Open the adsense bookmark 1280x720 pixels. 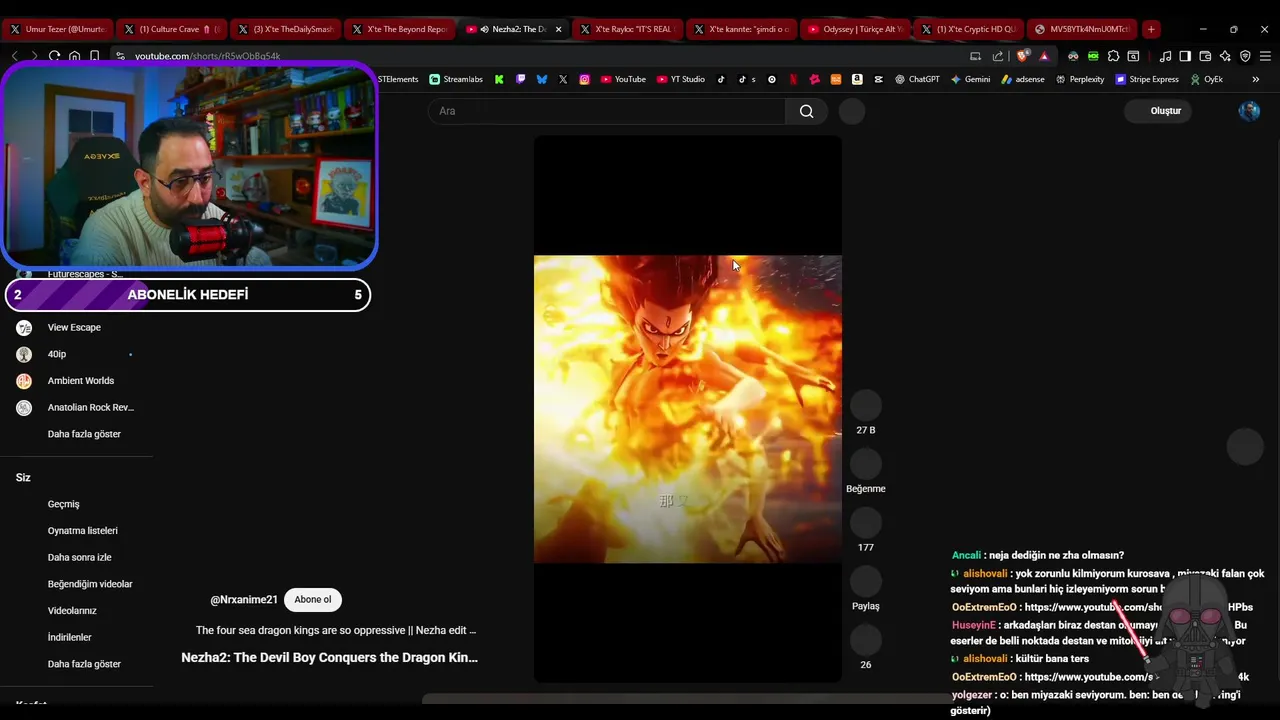click(1023, 79)
